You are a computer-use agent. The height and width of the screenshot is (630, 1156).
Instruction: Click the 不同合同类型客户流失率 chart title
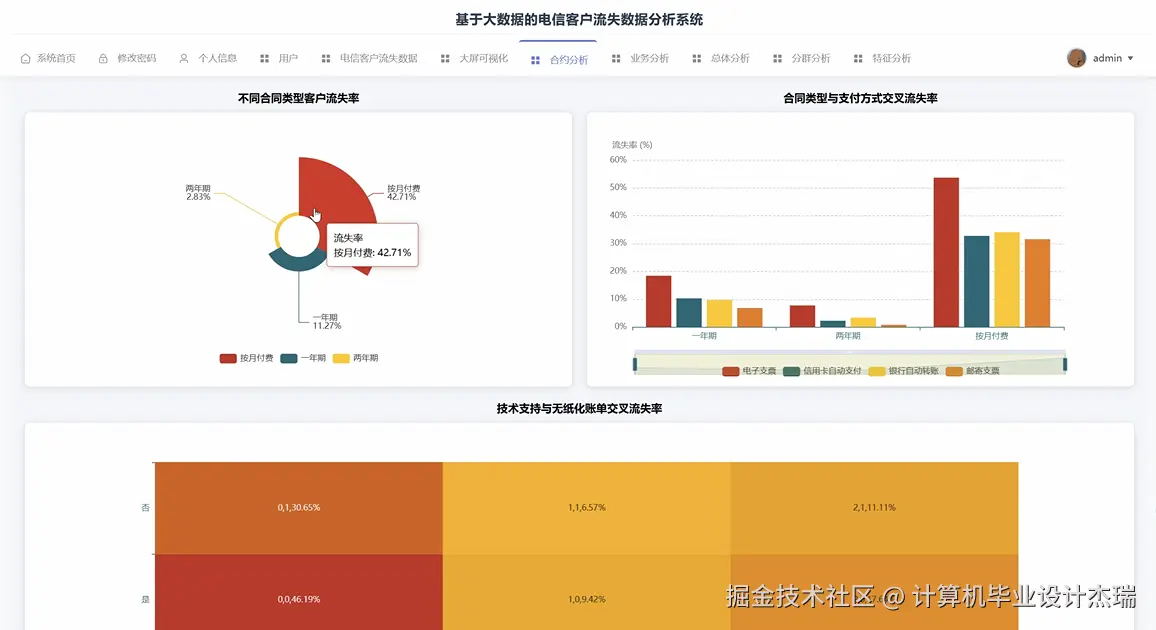299,98
